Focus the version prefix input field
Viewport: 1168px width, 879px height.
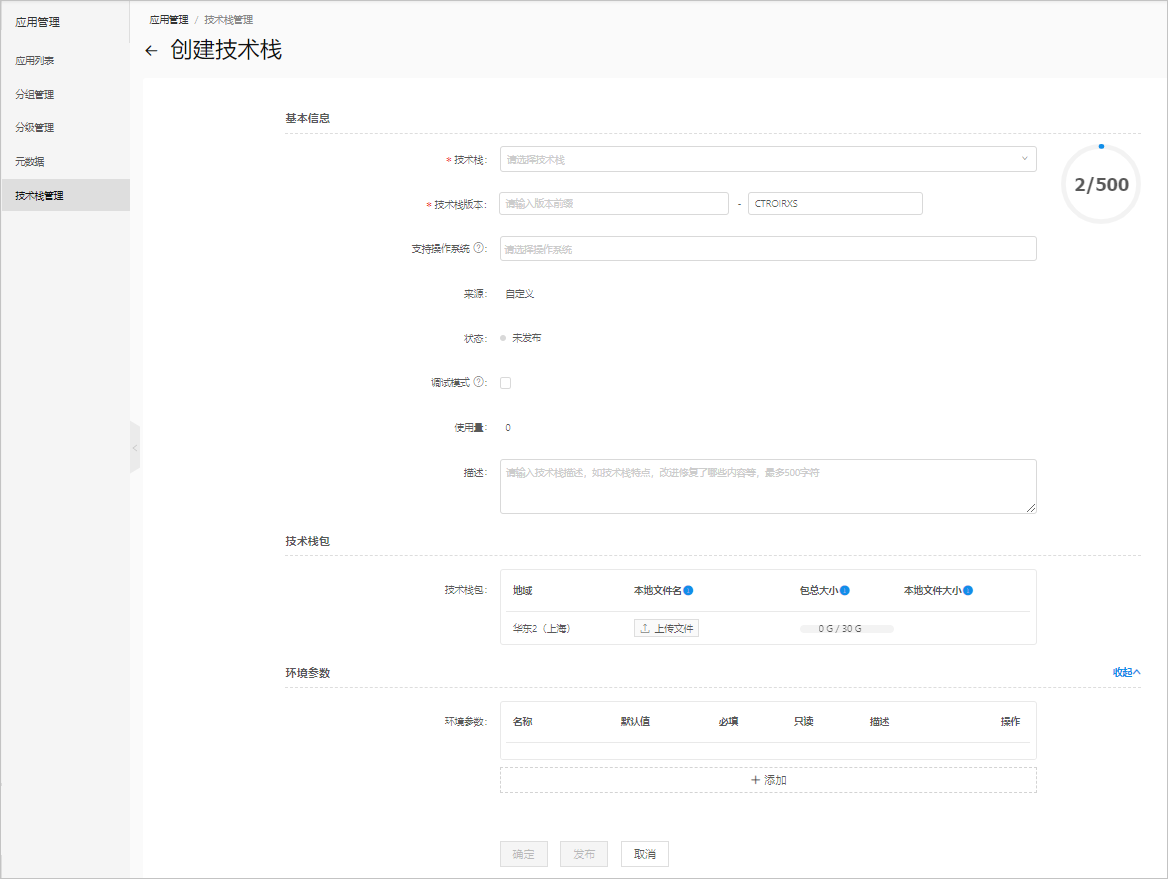coord(614,203)
